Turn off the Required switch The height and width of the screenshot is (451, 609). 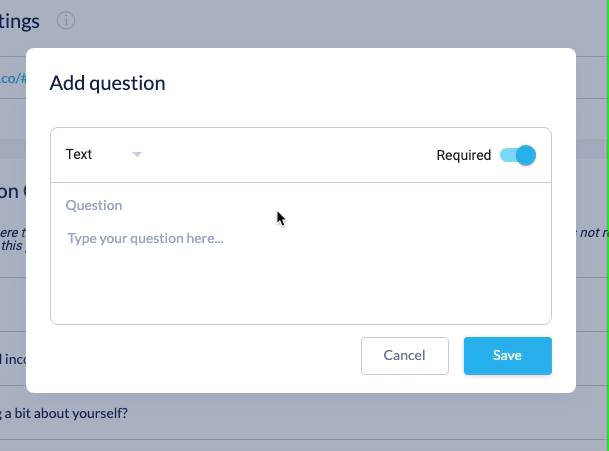(518, 155)
